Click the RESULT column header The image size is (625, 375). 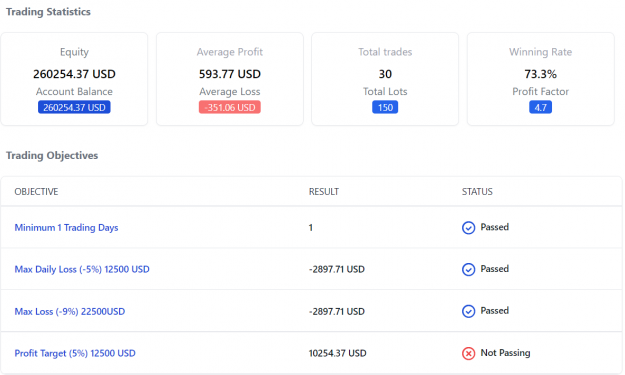click(324, 192)
